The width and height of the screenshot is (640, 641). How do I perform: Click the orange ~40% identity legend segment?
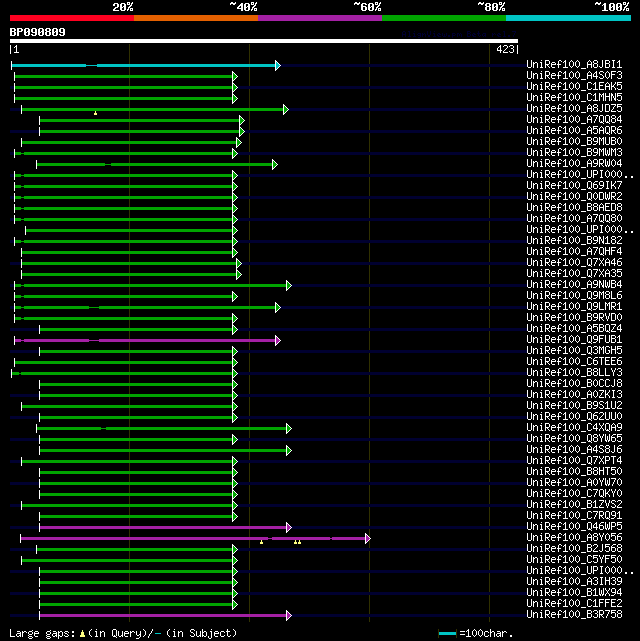pyautogui.click(x=196, y=18)
